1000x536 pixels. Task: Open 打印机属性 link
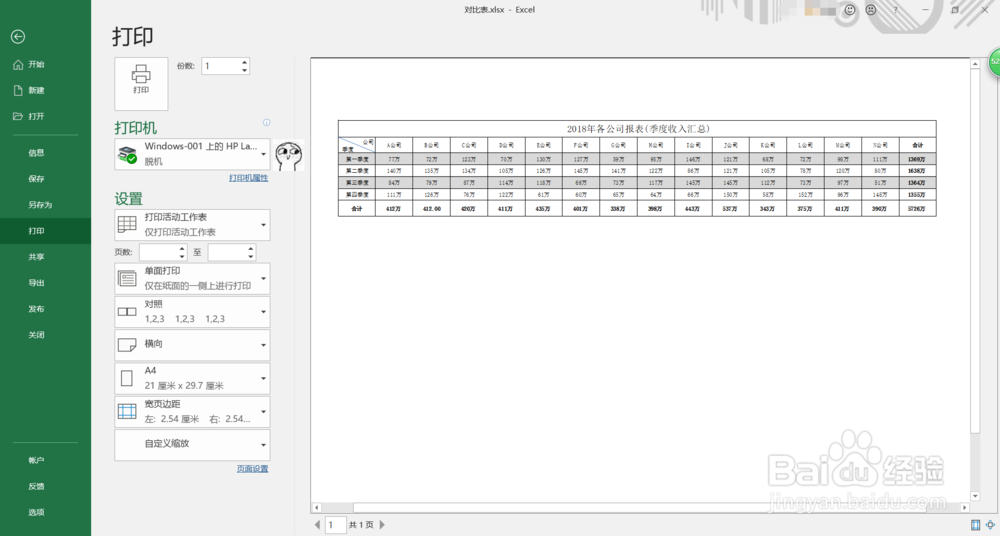pos(249,178)
